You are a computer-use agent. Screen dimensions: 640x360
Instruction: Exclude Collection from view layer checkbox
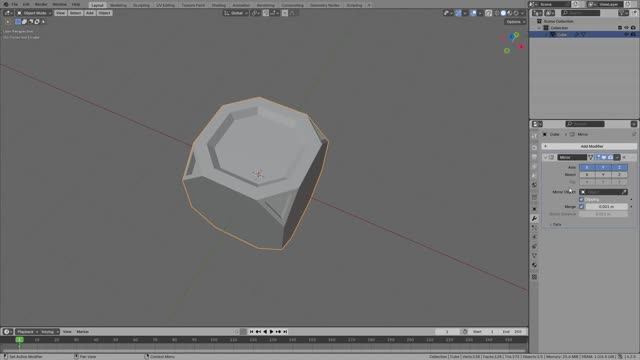pyautogui.click(x=620, y=28)
